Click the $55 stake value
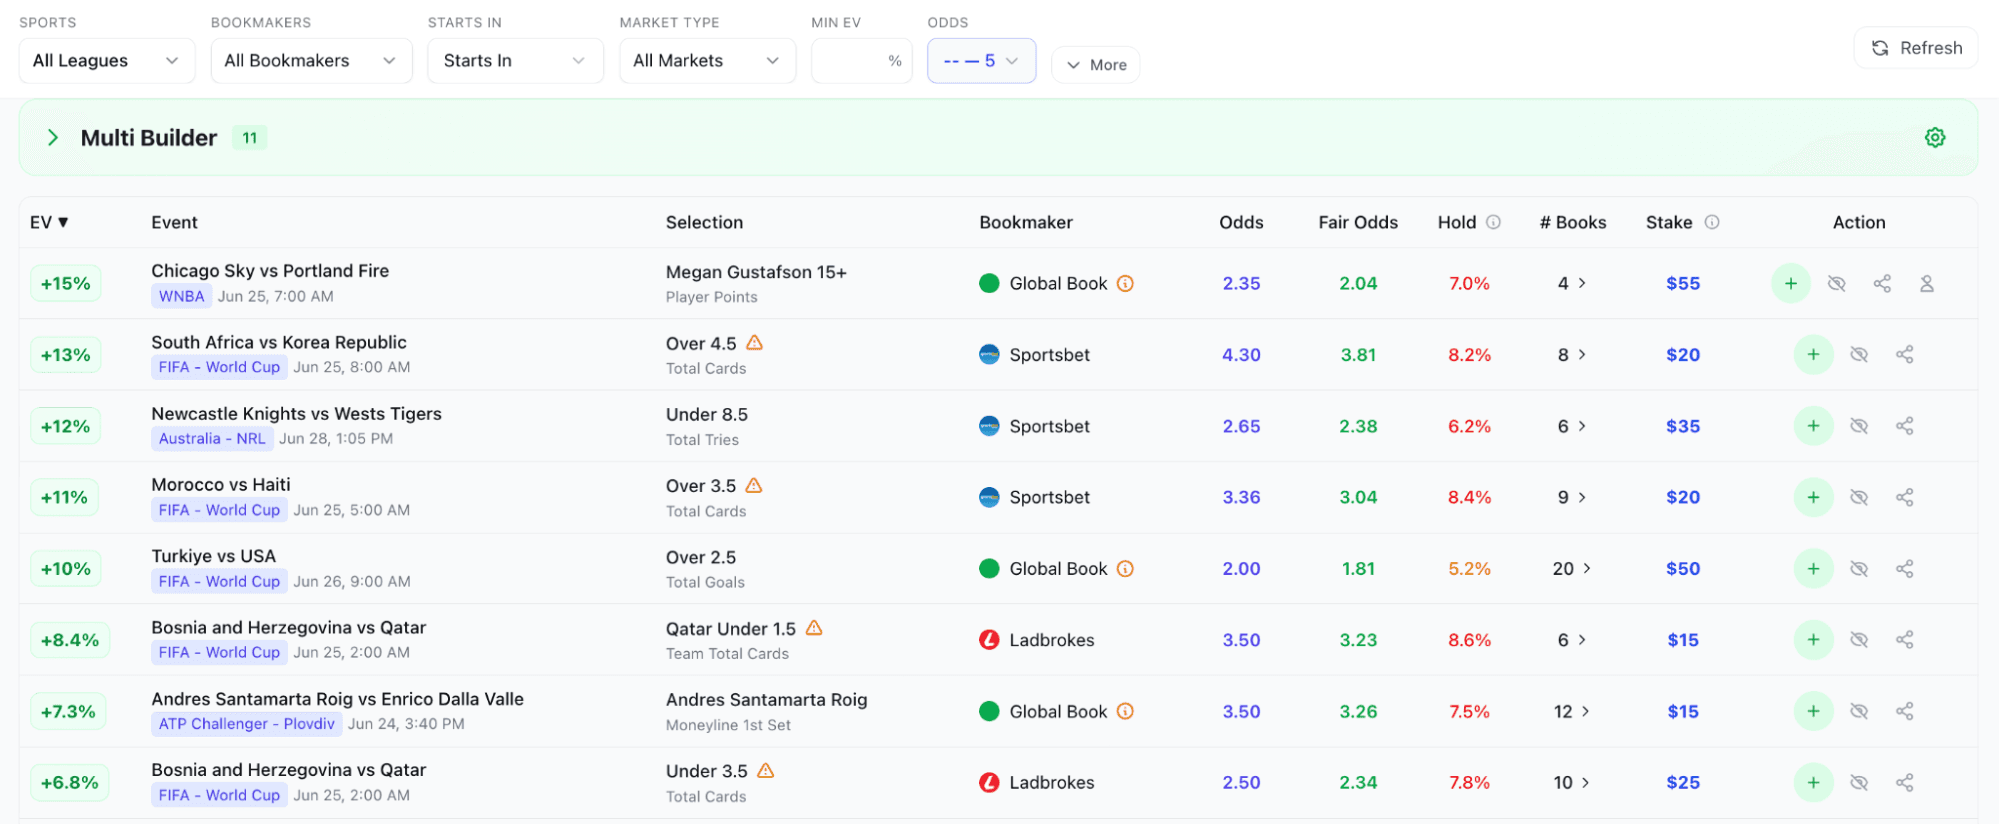This screenshot has height=824, width=1999. [1683, 283]
